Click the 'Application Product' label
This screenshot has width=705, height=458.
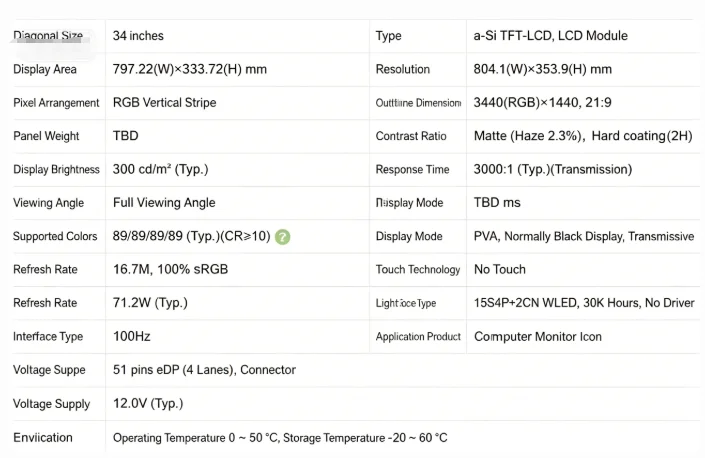[418, 337]
